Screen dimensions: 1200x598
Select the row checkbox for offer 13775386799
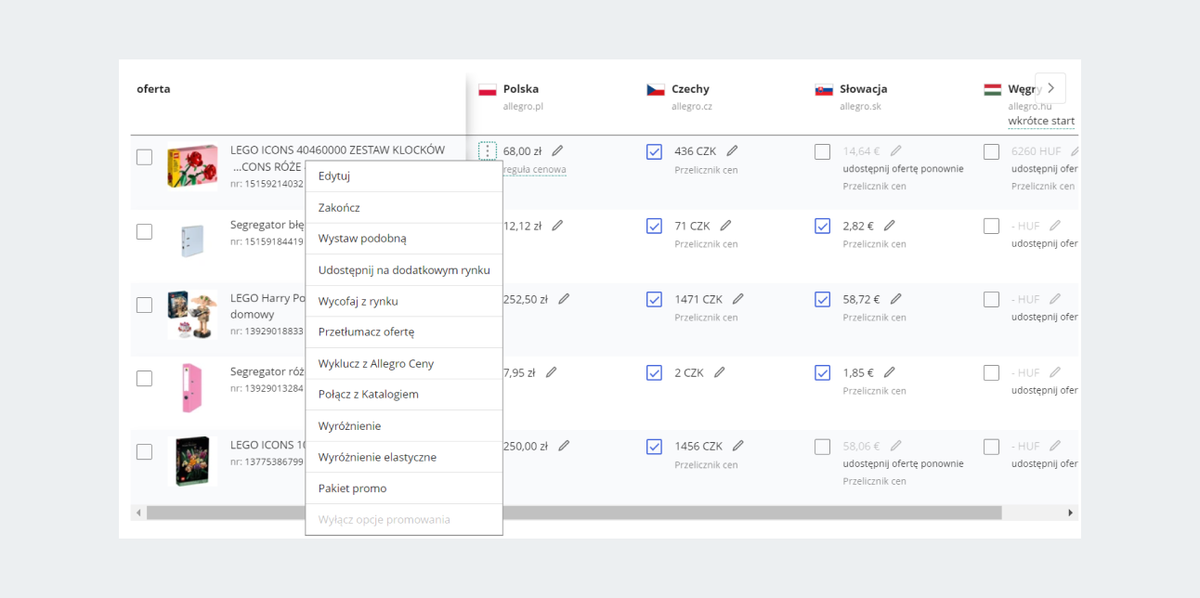click(x=144, y=451)
